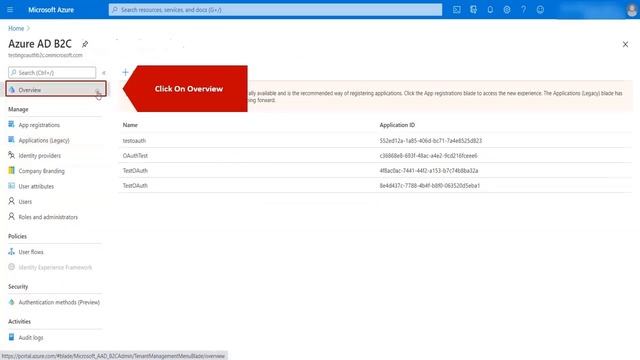The width and height of the screenshot is (640, 360).
Task: Open the account avatar menu
Action: pos(631,9)
